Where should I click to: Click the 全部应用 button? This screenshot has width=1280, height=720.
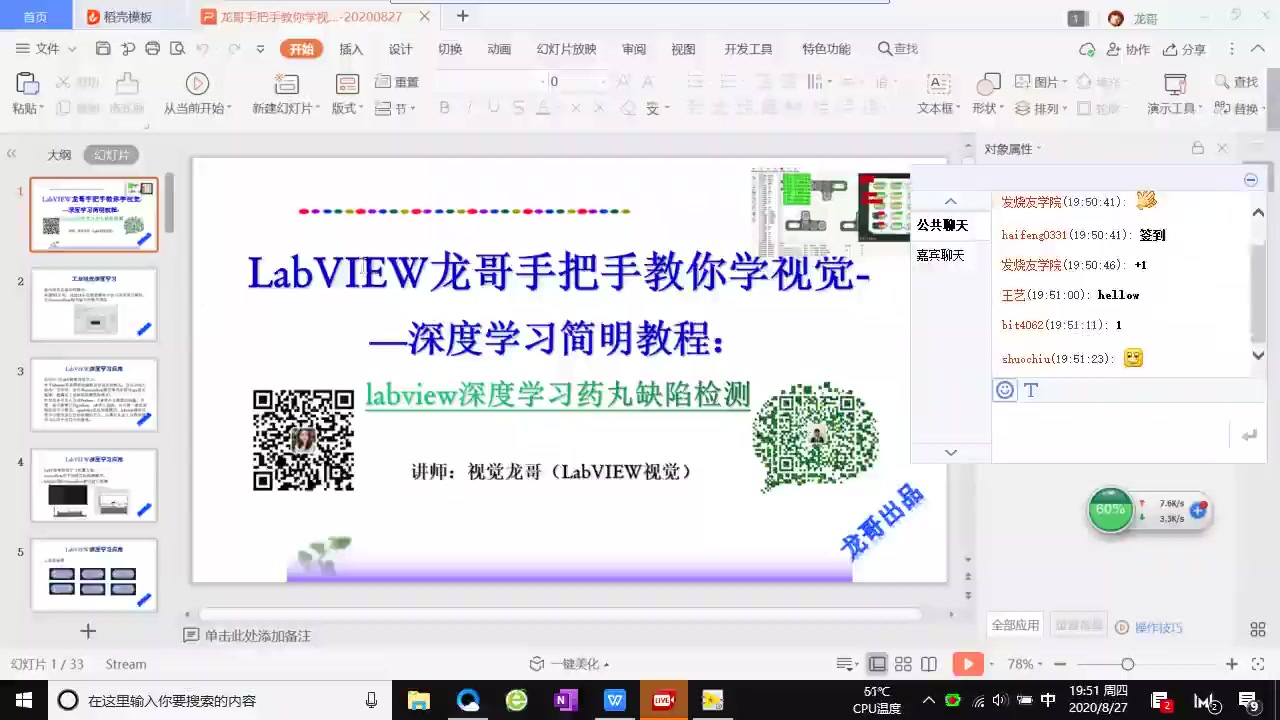[x=1015, y=625]
